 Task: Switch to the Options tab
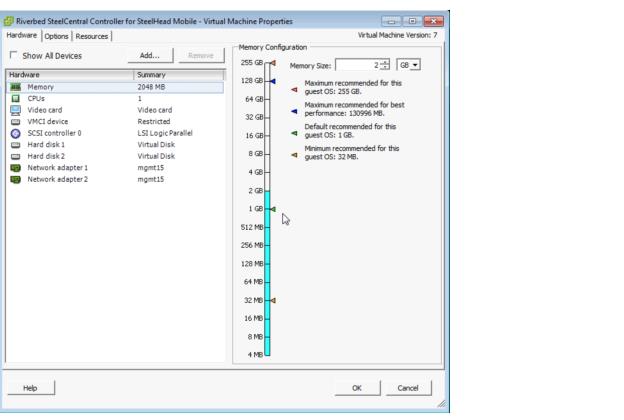(x=56, y=36)
